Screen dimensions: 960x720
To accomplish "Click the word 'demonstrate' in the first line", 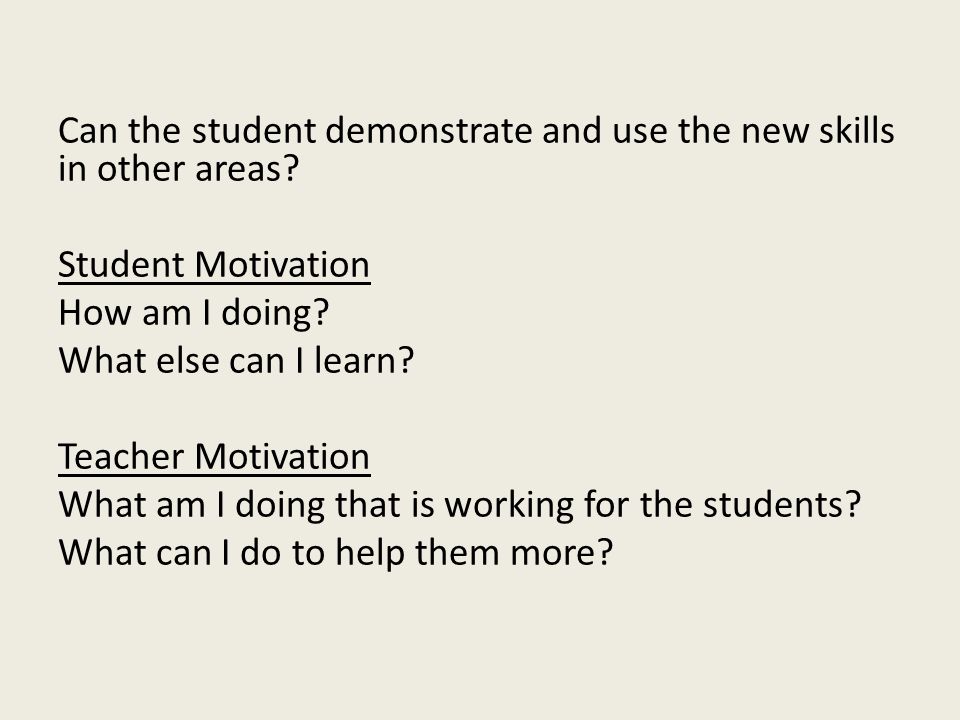I will (429, 131).
